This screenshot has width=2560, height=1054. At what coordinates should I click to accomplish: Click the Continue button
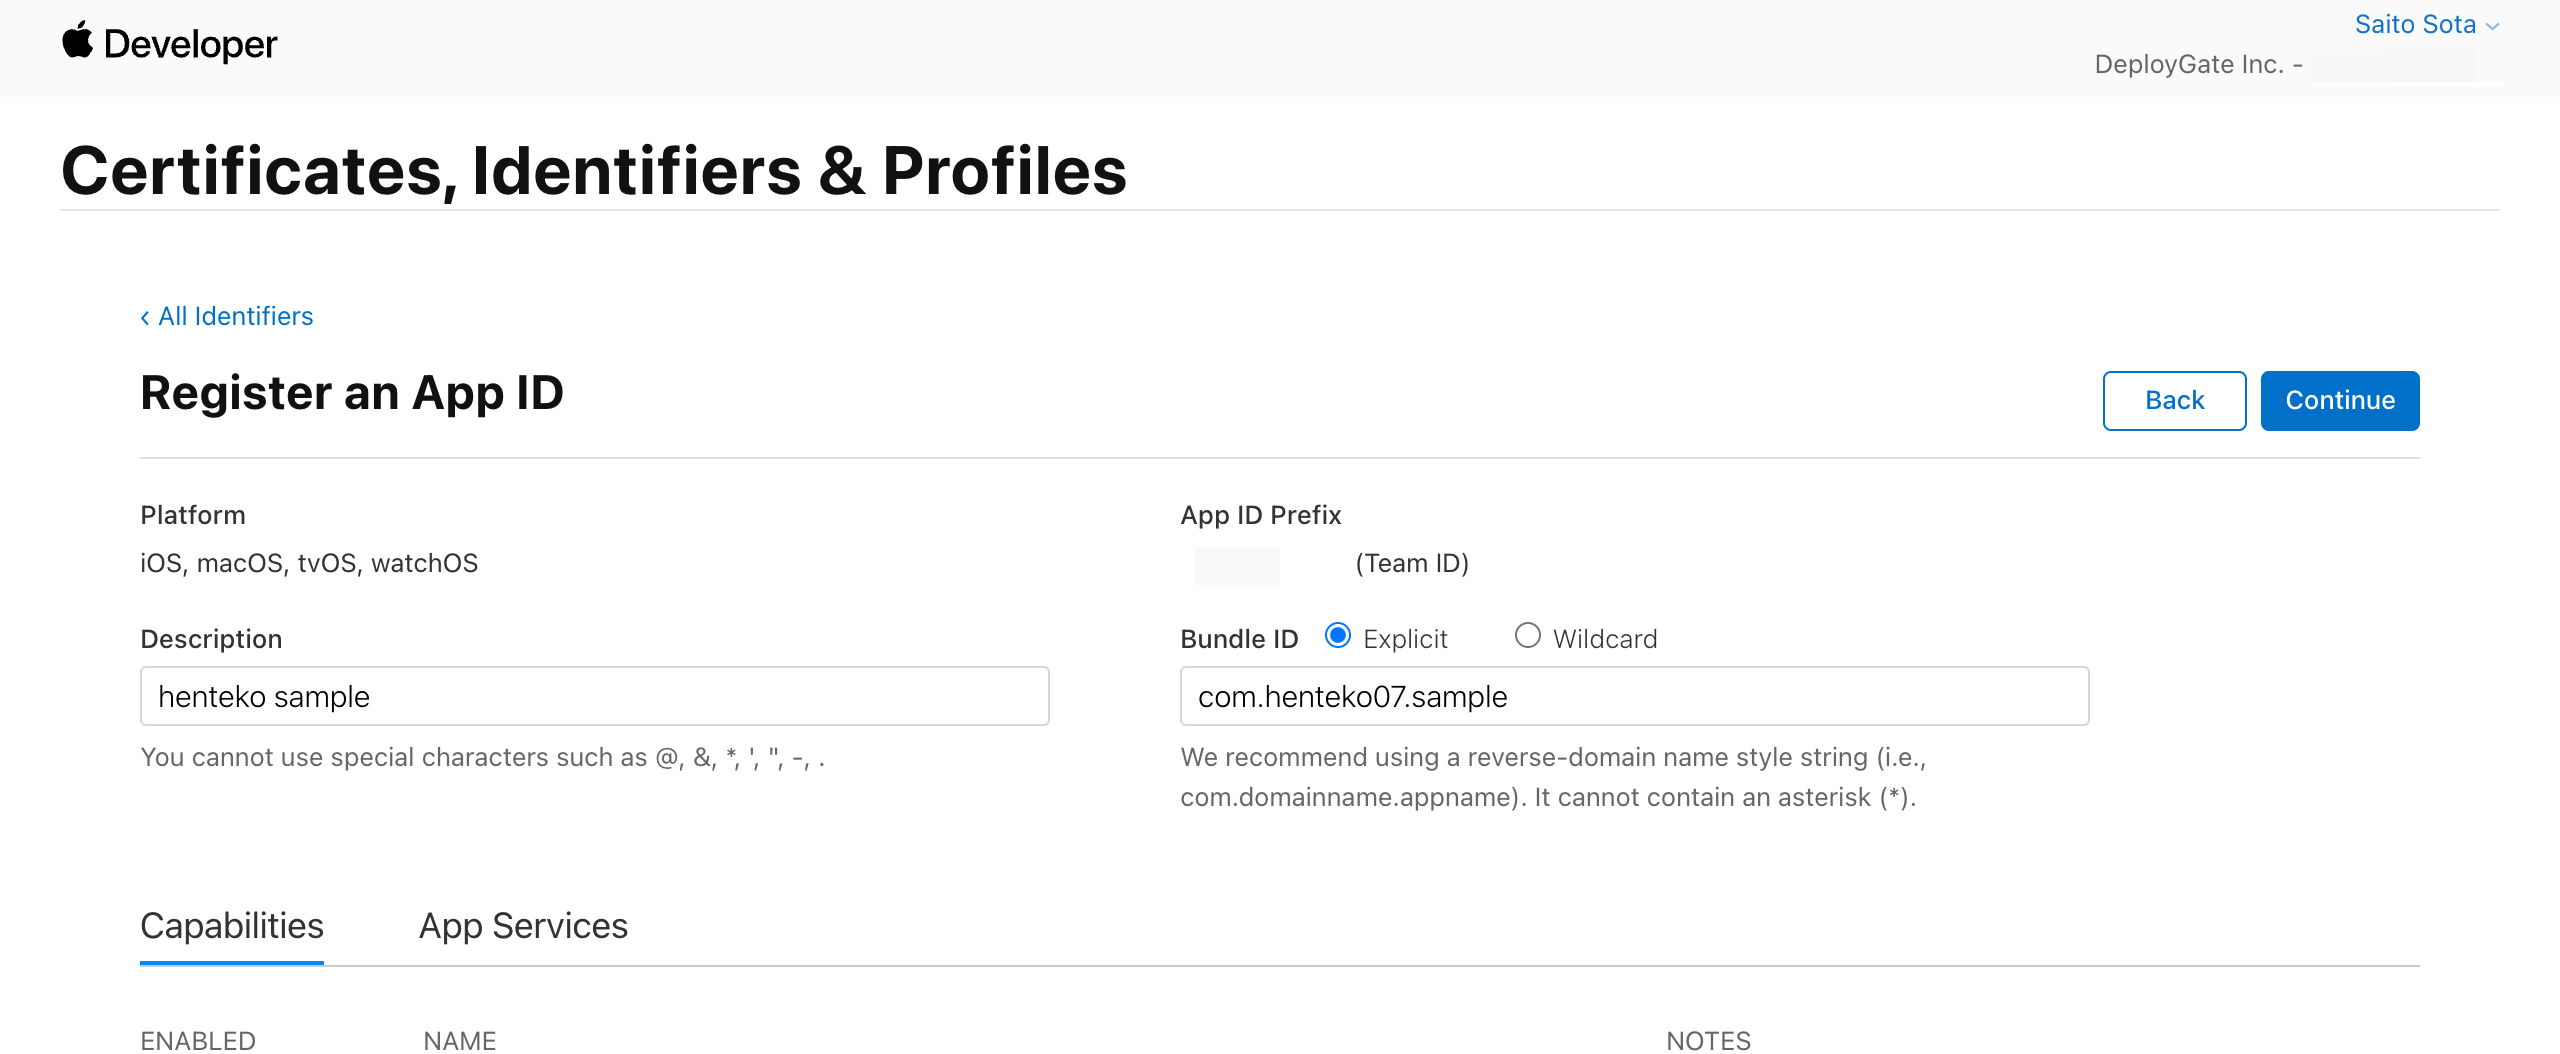[2340, 400]
